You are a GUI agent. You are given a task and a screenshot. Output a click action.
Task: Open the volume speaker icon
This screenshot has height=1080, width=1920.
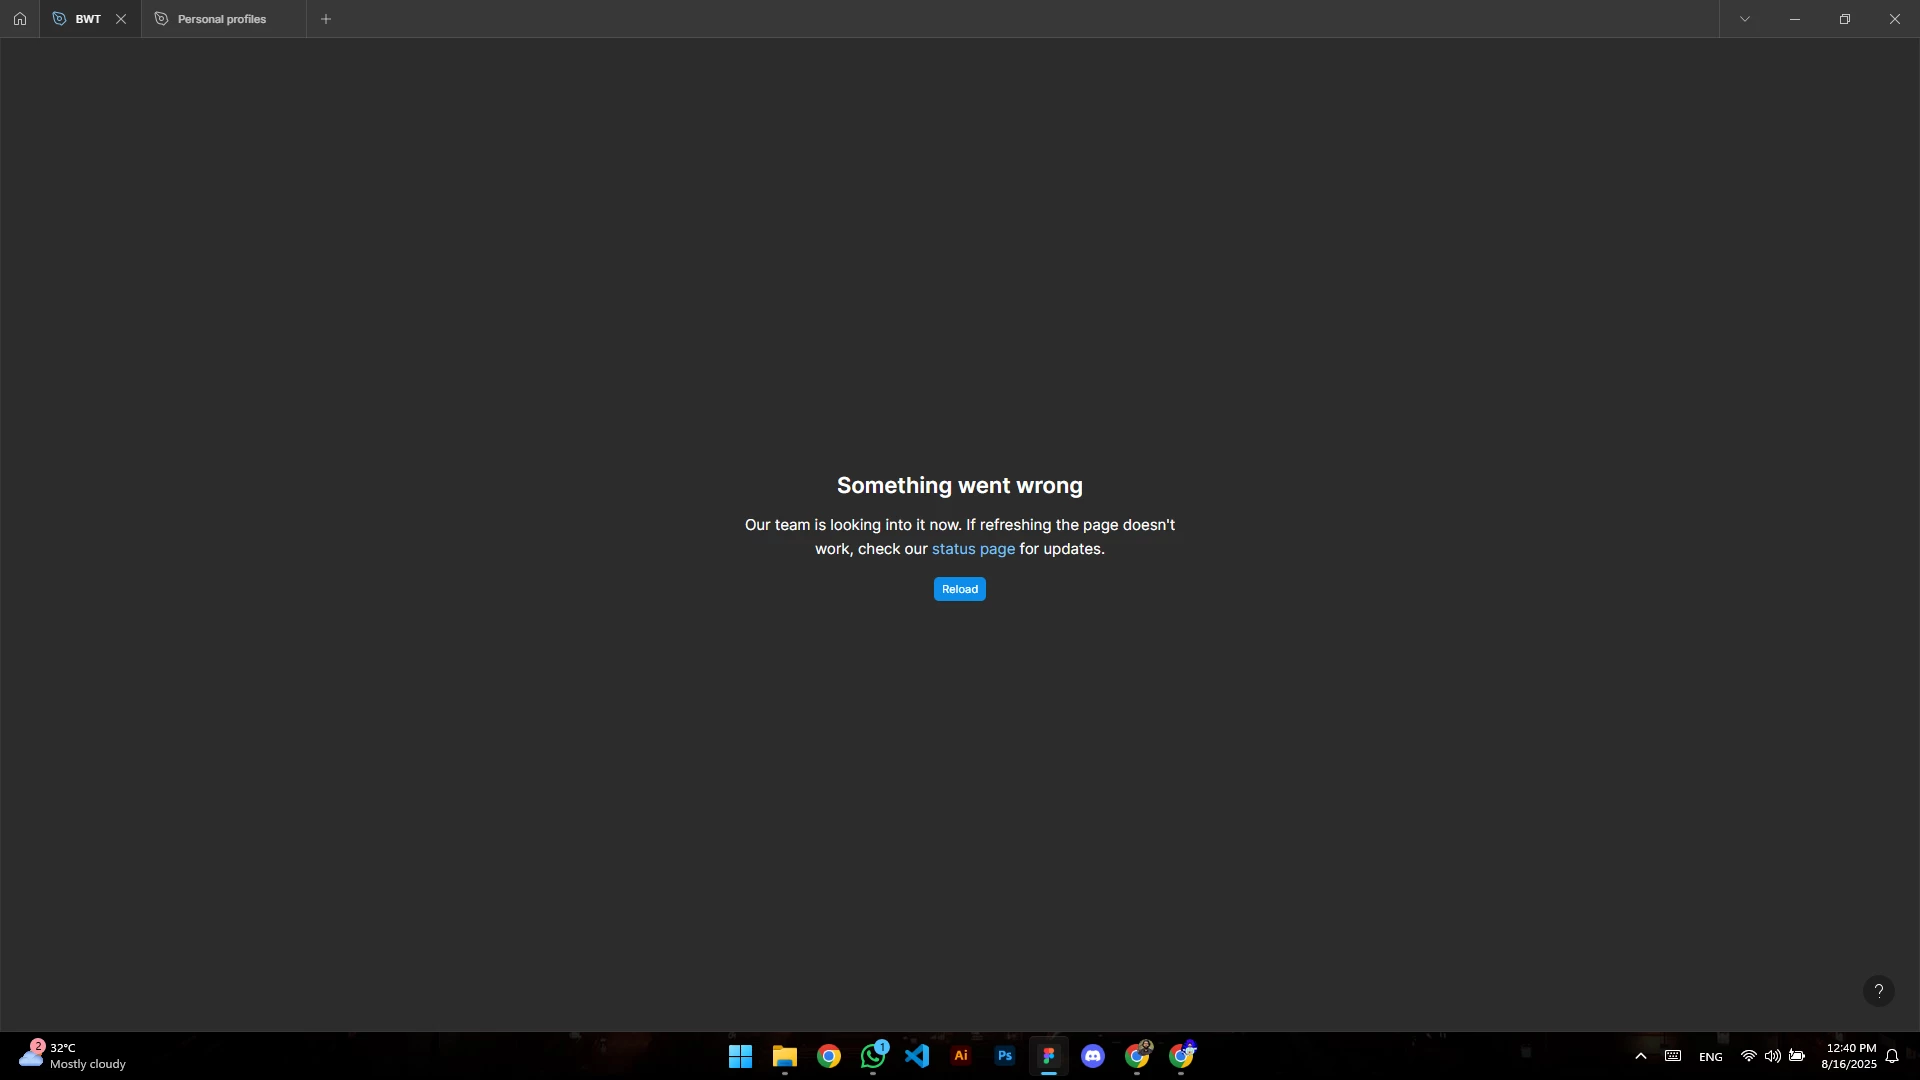click(x=1773, y=1056)
